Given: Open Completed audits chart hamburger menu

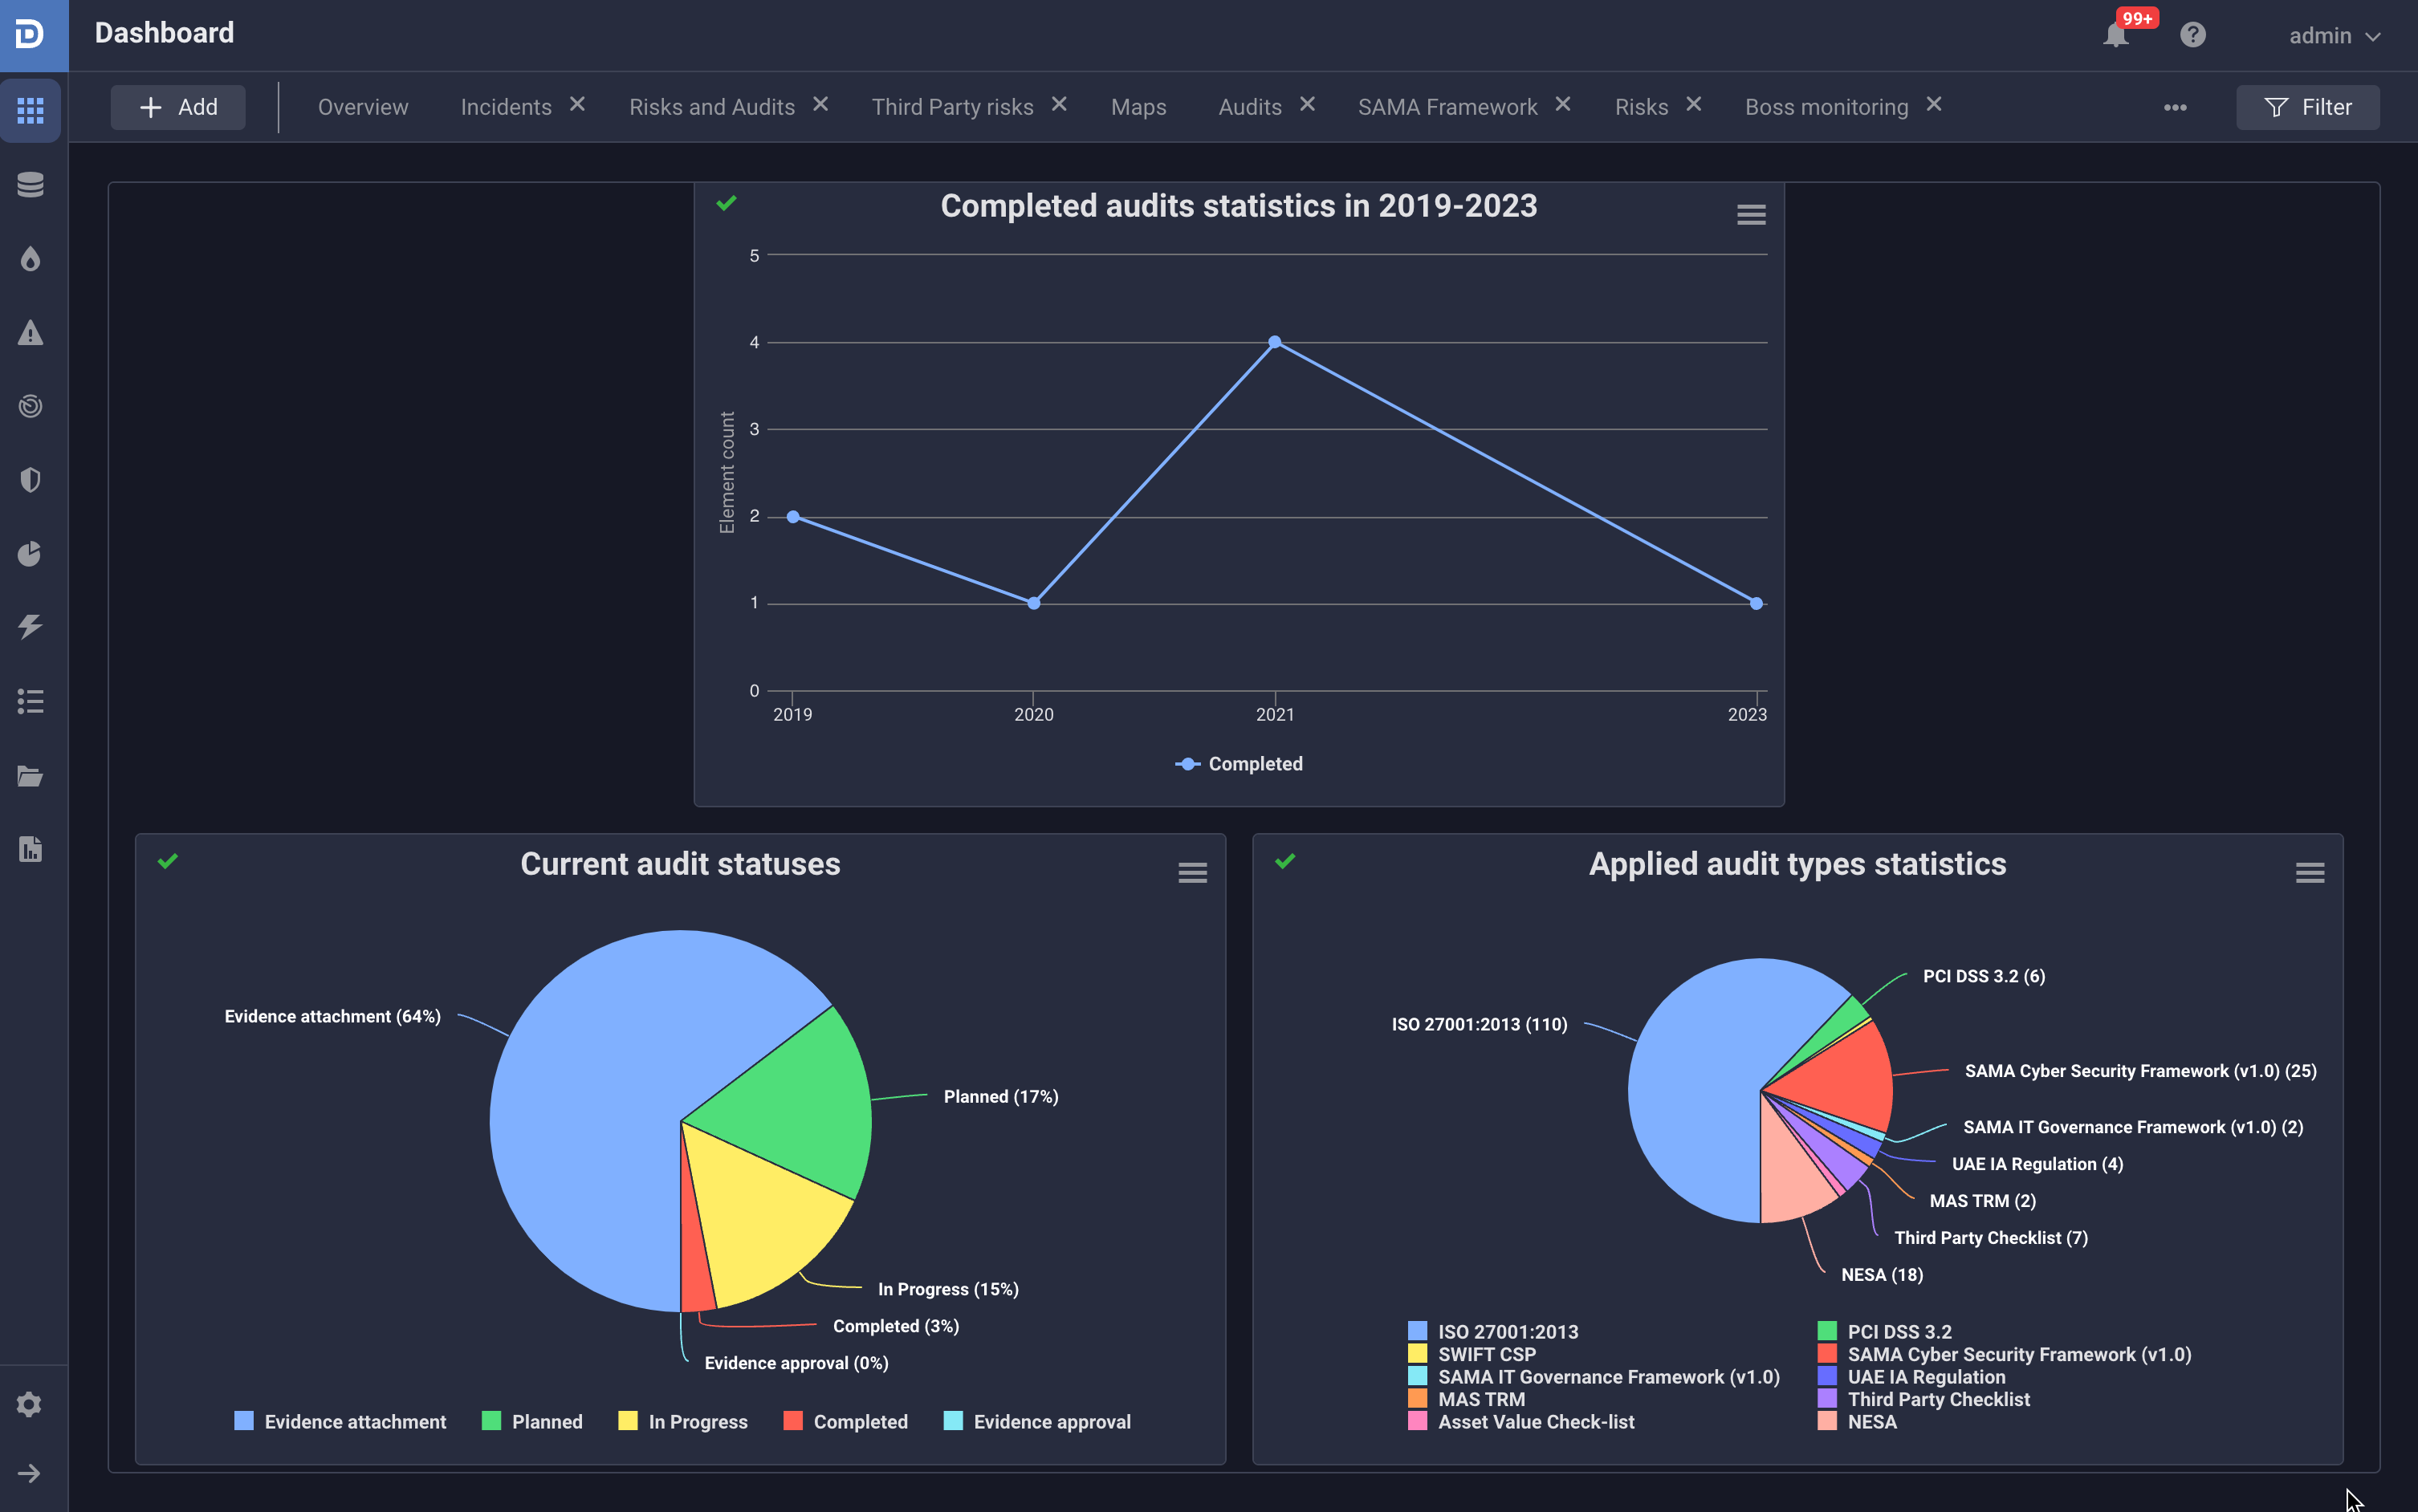Looking at the screenshot, I should click(x=1750, y=215).
